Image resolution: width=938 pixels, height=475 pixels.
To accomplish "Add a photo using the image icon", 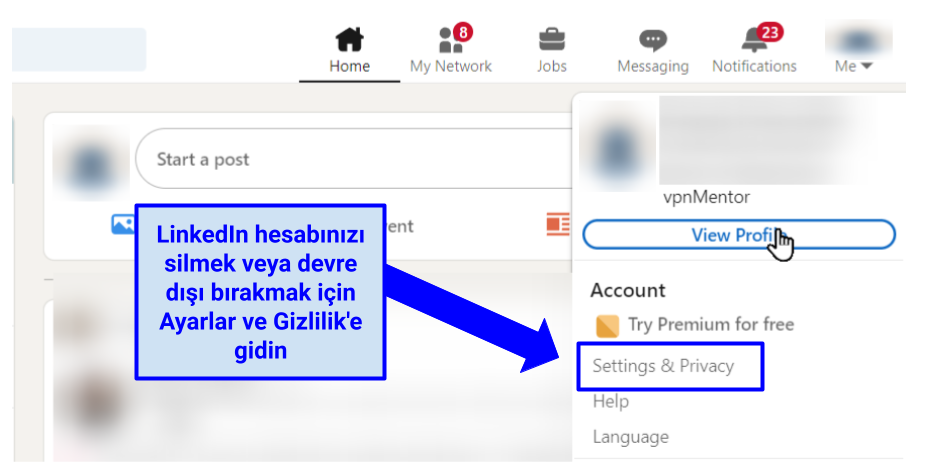I will point(123,225).
